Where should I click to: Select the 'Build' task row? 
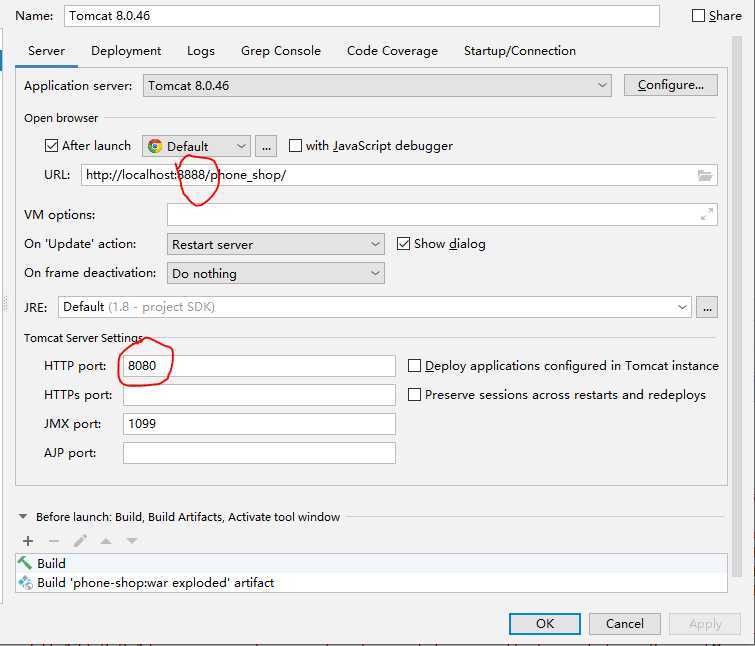371,563
